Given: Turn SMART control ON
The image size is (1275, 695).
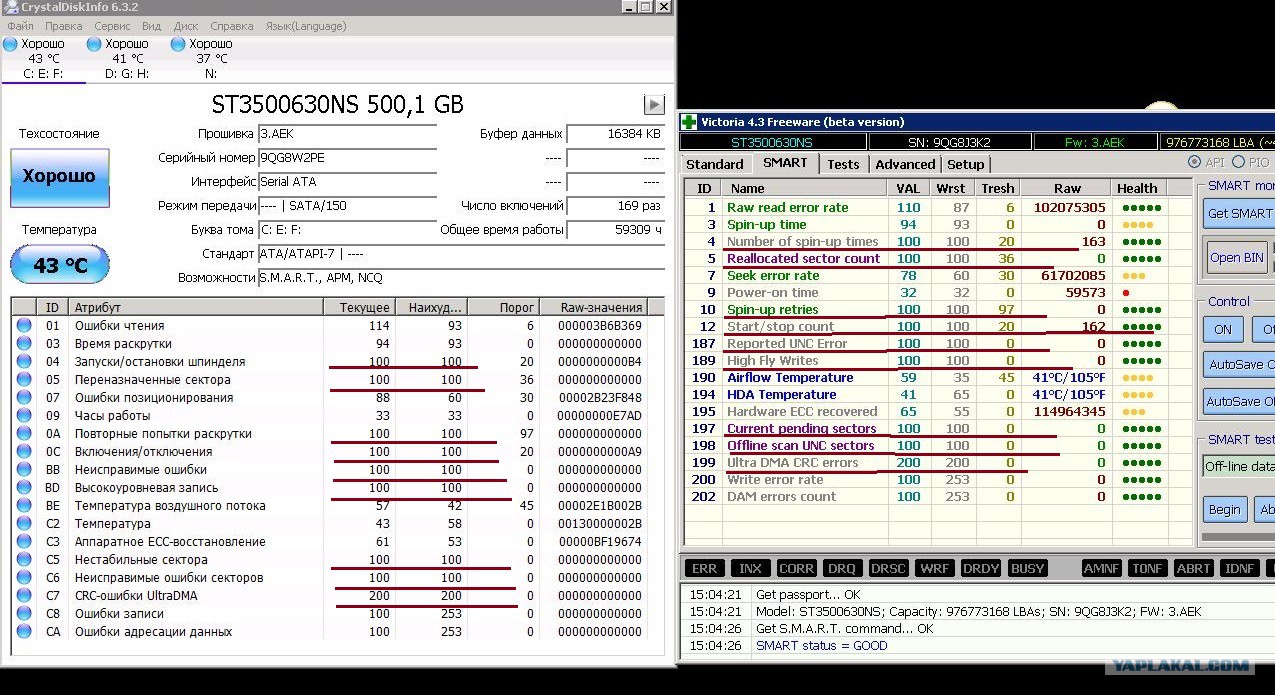Looking at the screenshot, I should 1223,330.
